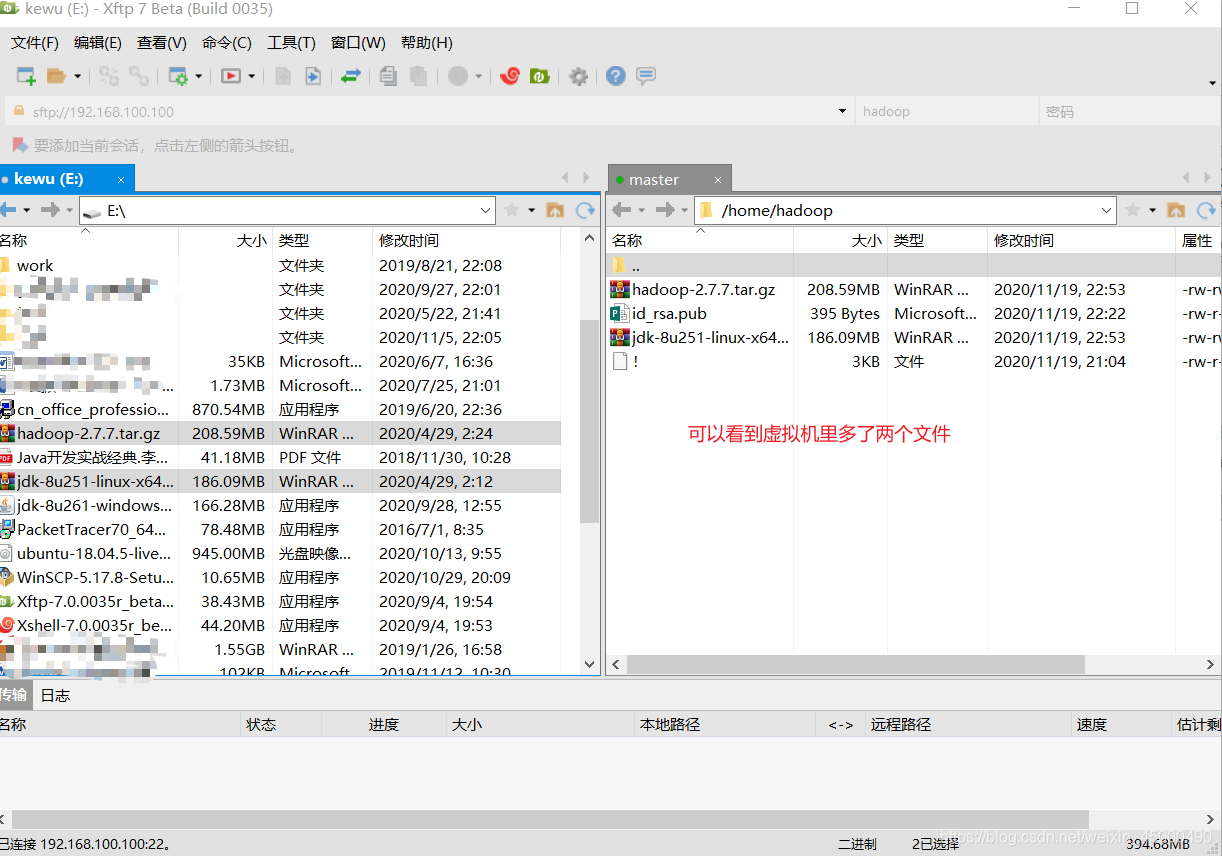The image size is (1222, 856).
Task: Expand the local E:\ path dropdown
Action: (x=486, y=210)
